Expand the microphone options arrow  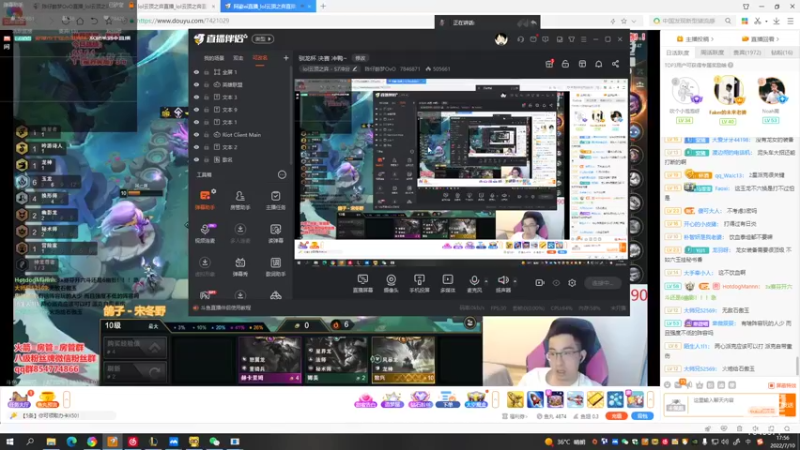(x=486, y=281)
